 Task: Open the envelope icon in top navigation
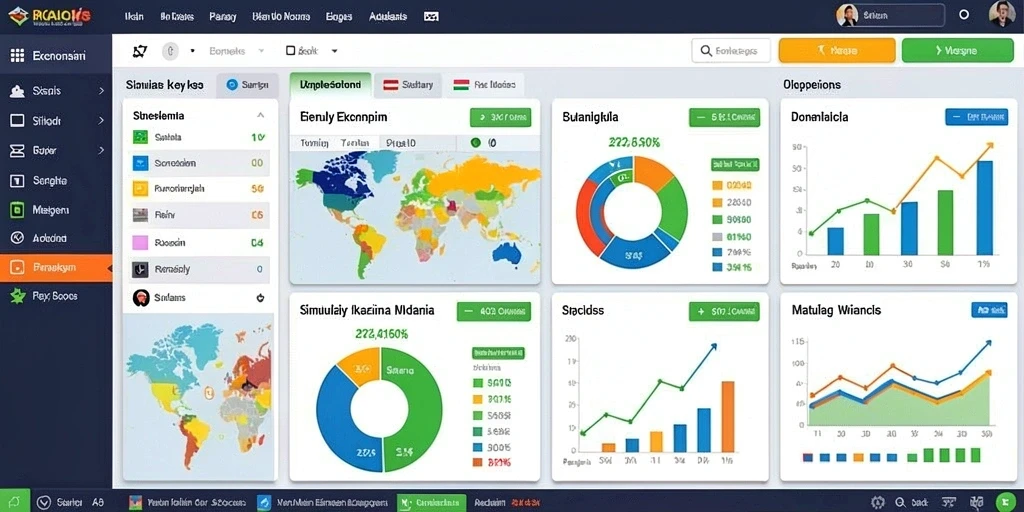tap(431, 17)
